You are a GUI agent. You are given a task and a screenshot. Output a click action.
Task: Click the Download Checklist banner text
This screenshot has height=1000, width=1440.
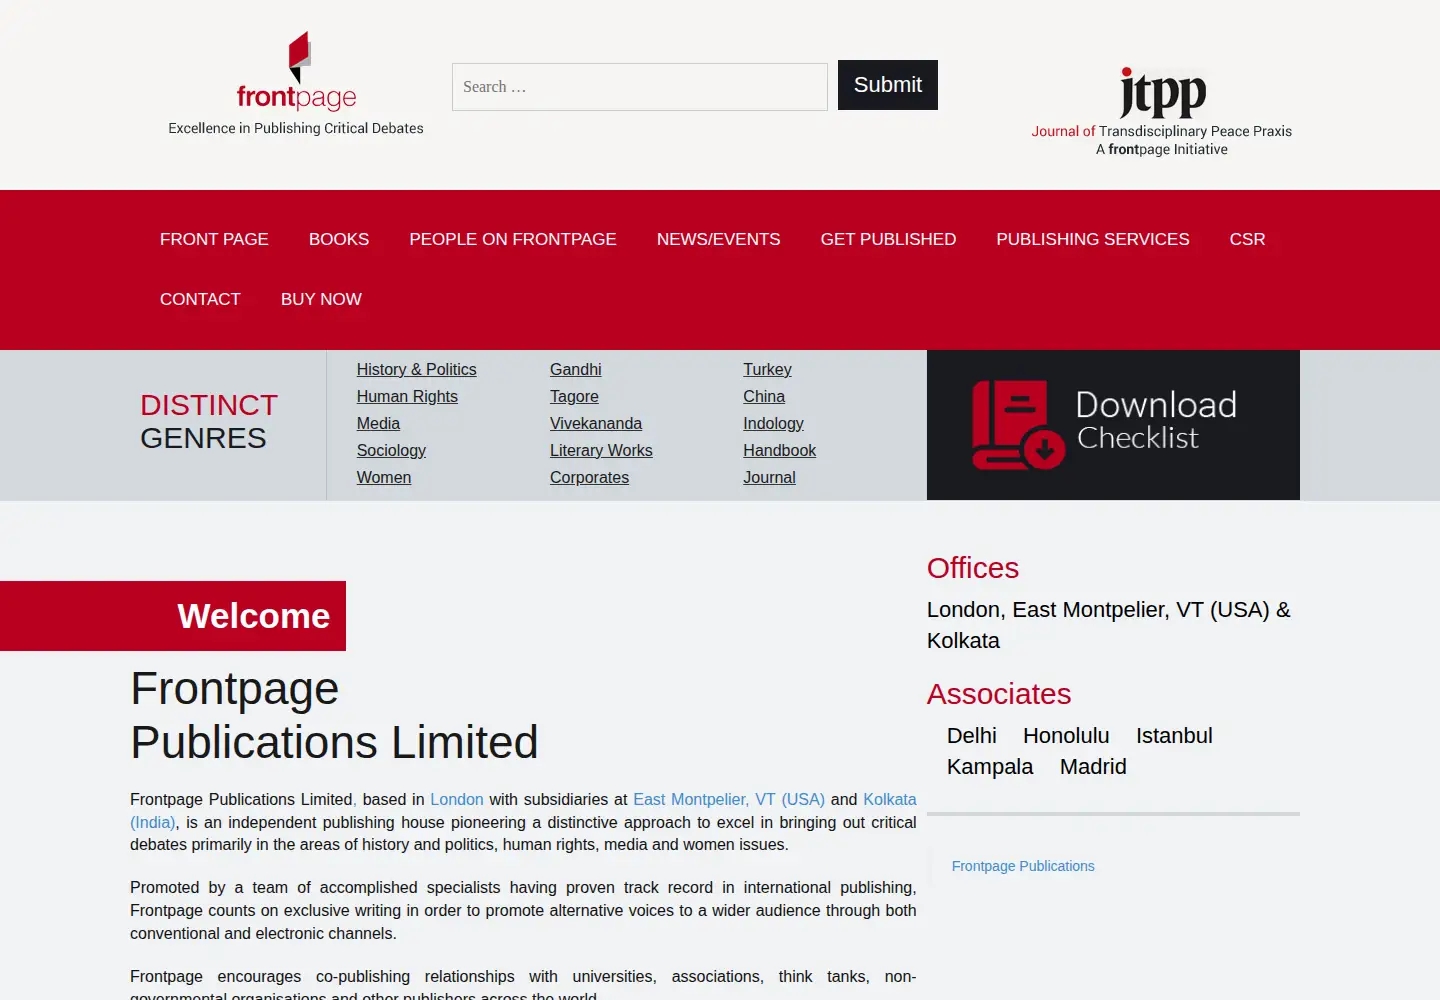(x=1156, y=420)
